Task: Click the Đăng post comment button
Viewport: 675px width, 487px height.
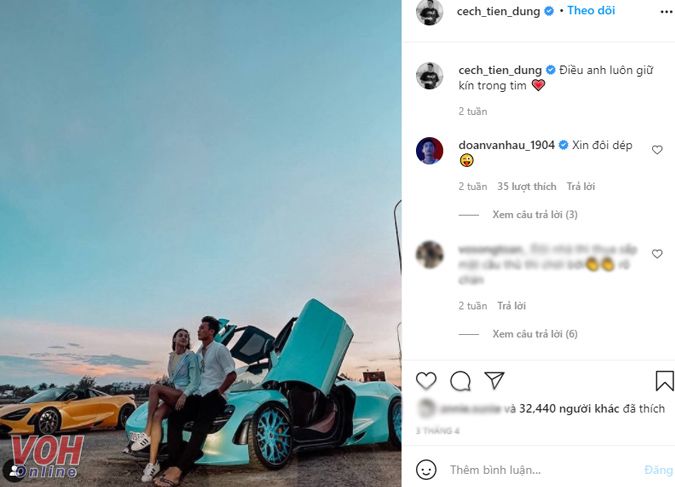Action: coord(659,470)
